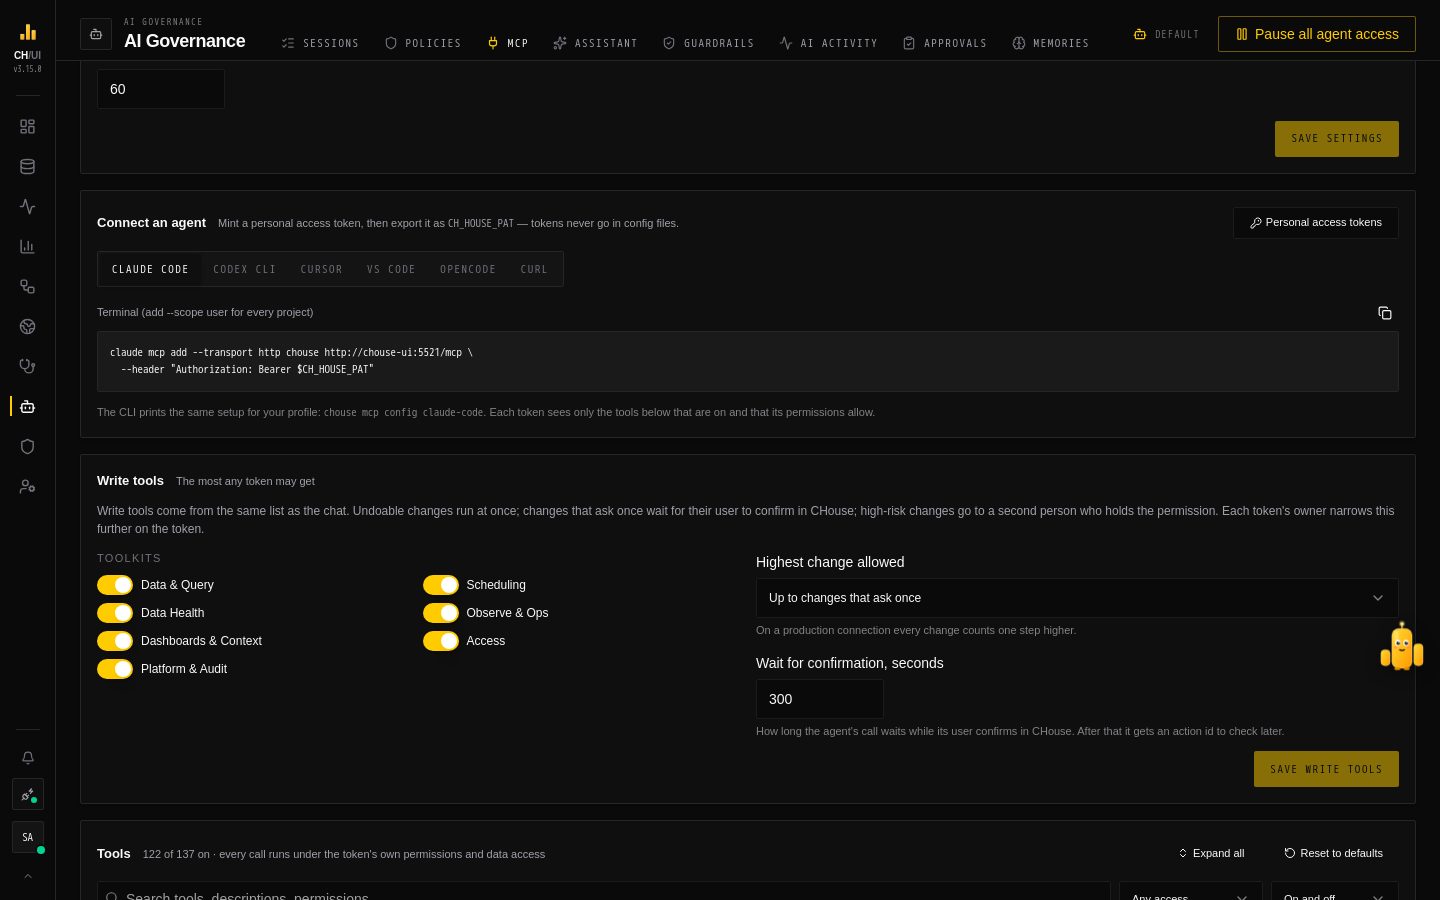Viewport: 1440px width, 900px height.
Task: Open the Highest change allowed dropdown
Action: [1077, 598]
